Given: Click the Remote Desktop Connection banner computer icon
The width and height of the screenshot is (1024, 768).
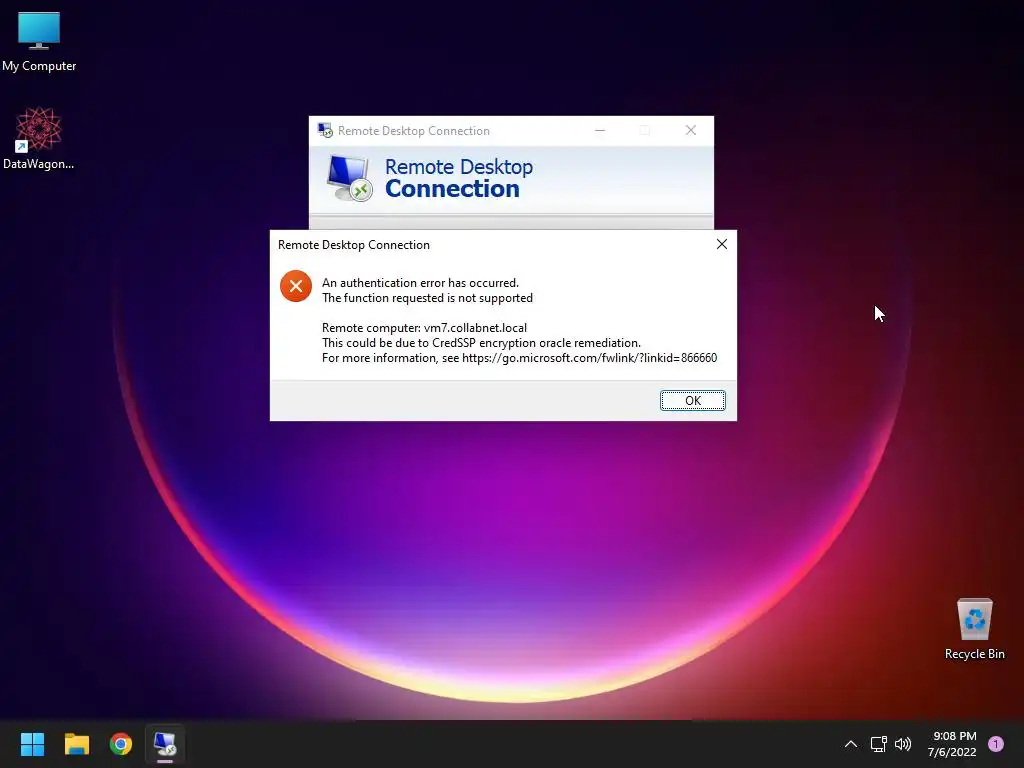Looking at the screenshot, I should point(350,178).
